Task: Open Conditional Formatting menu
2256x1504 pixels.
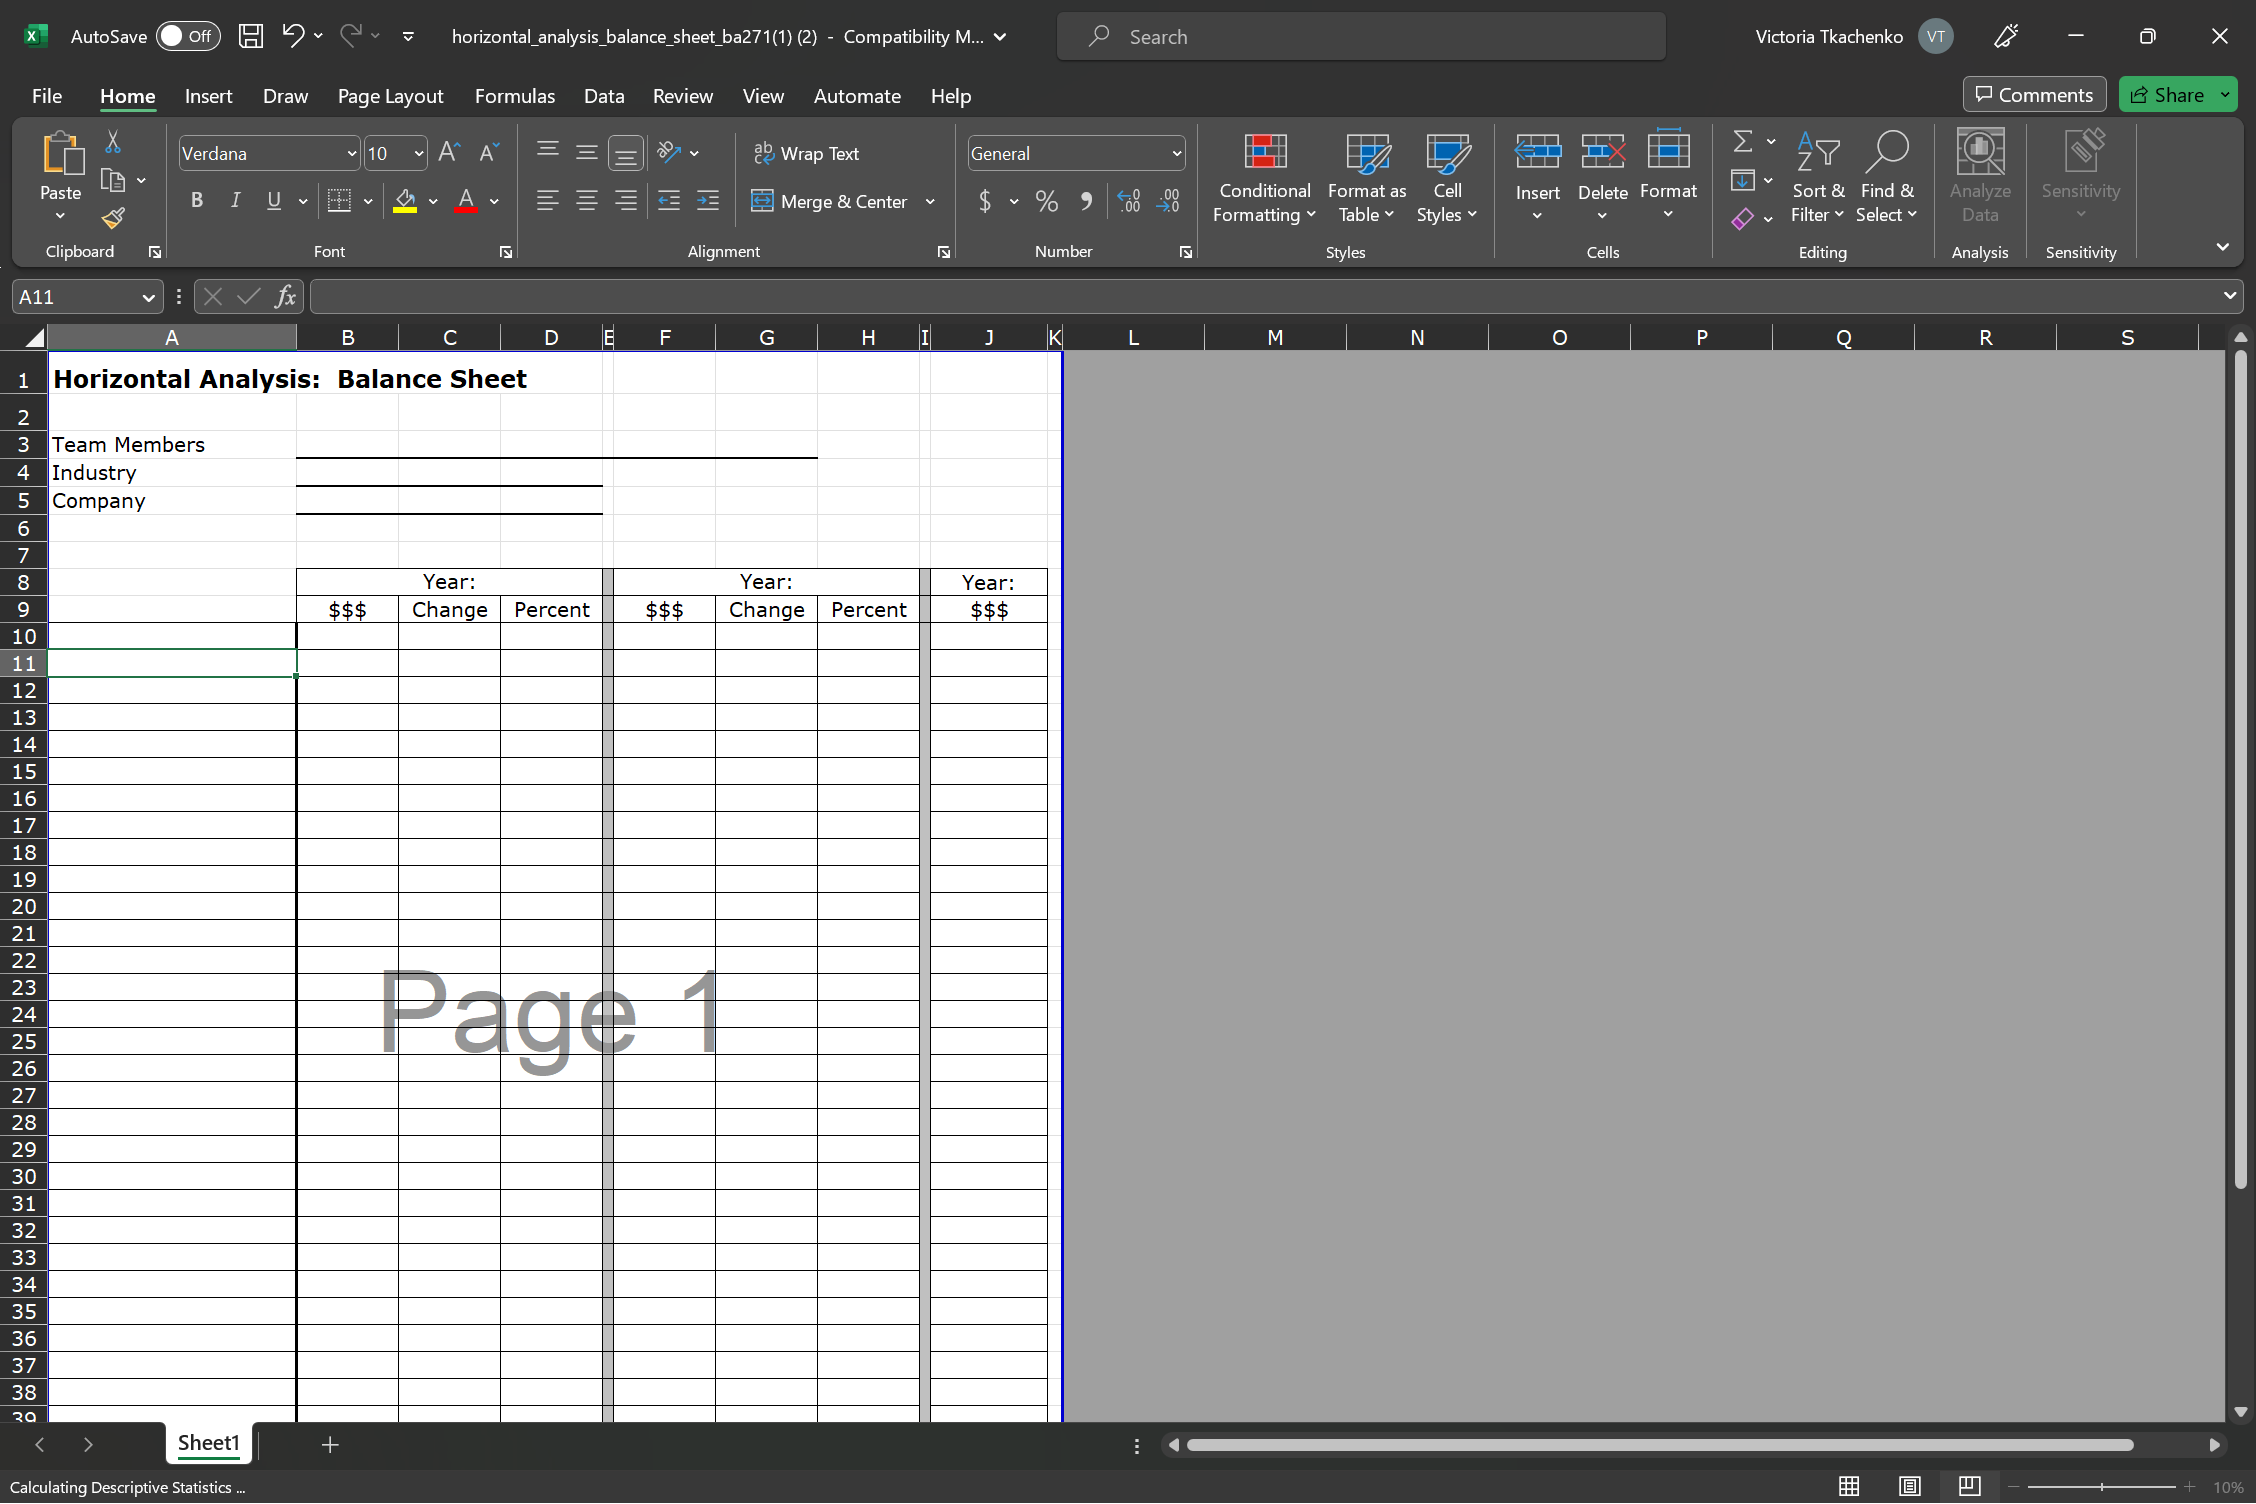Action: [1264, 178]
